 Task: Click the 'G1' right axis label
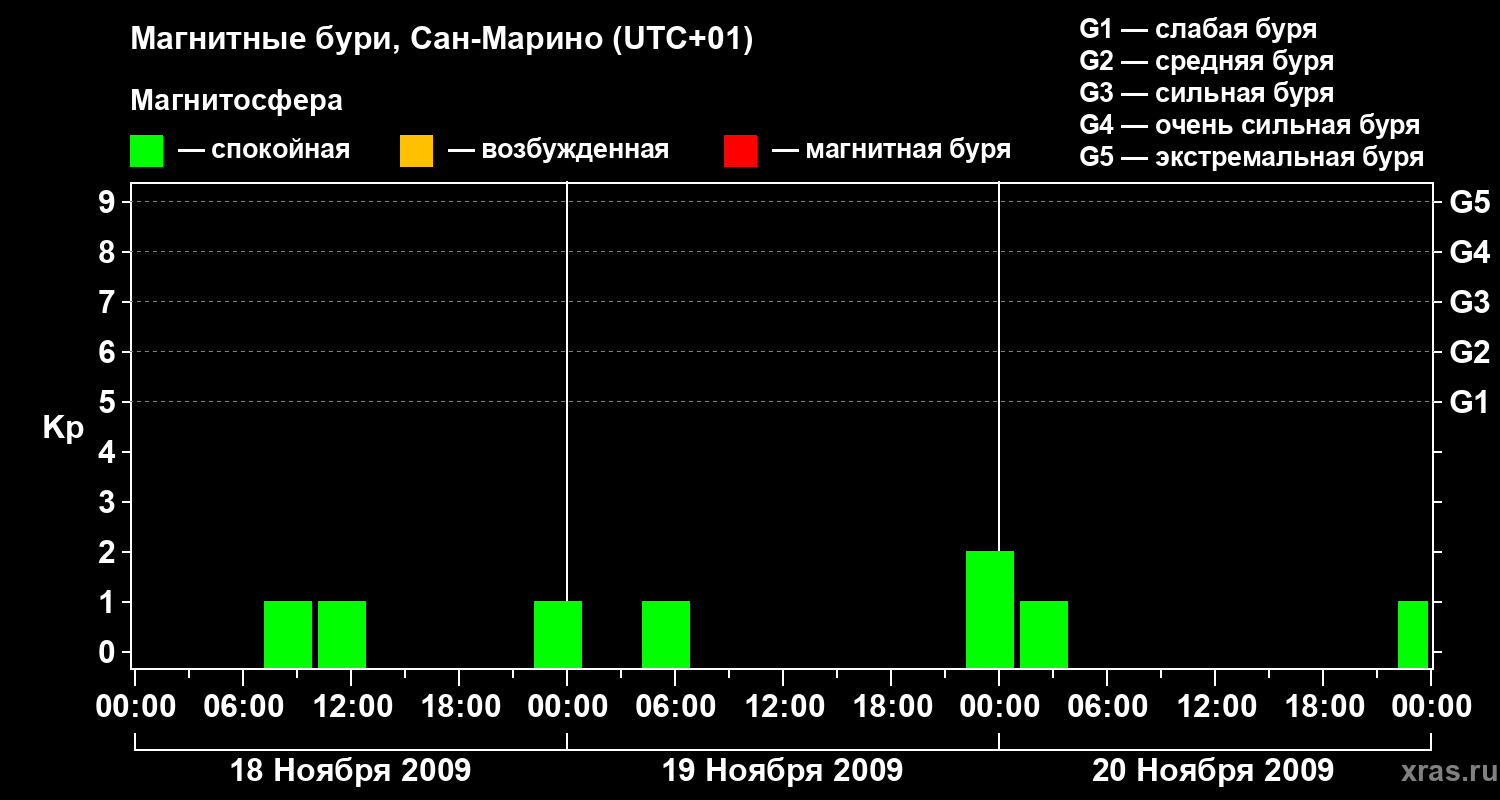pos(1469,402)
